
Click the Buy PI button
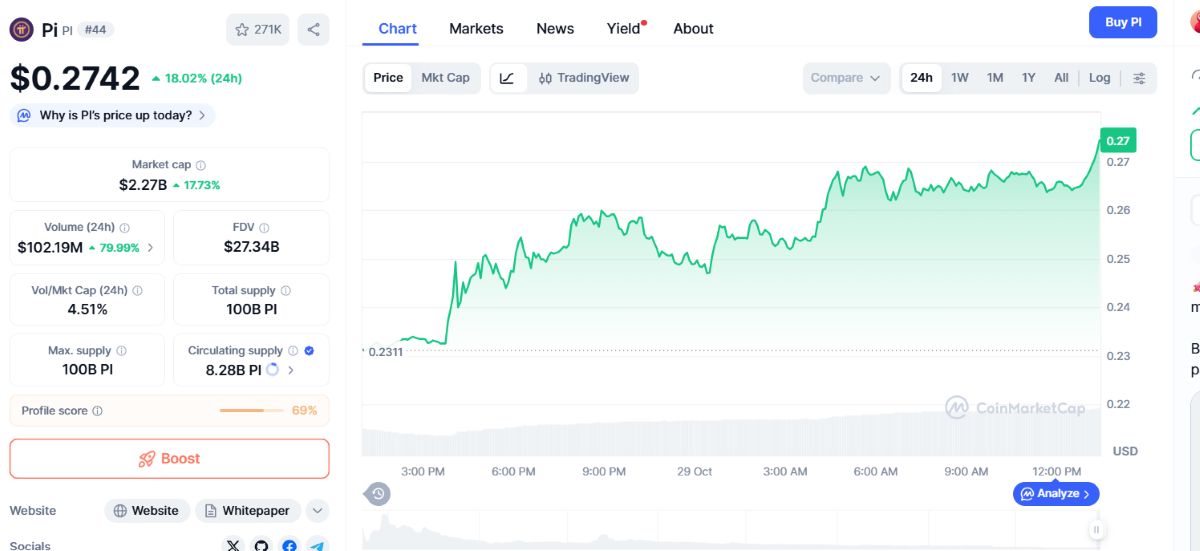tap(1123, 22)
